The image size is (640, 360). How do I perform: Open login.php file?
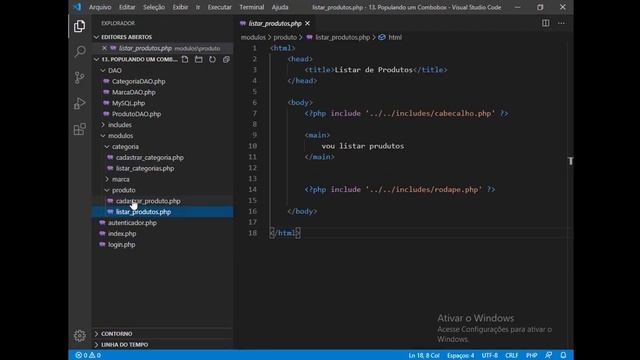tap(121, 245)
